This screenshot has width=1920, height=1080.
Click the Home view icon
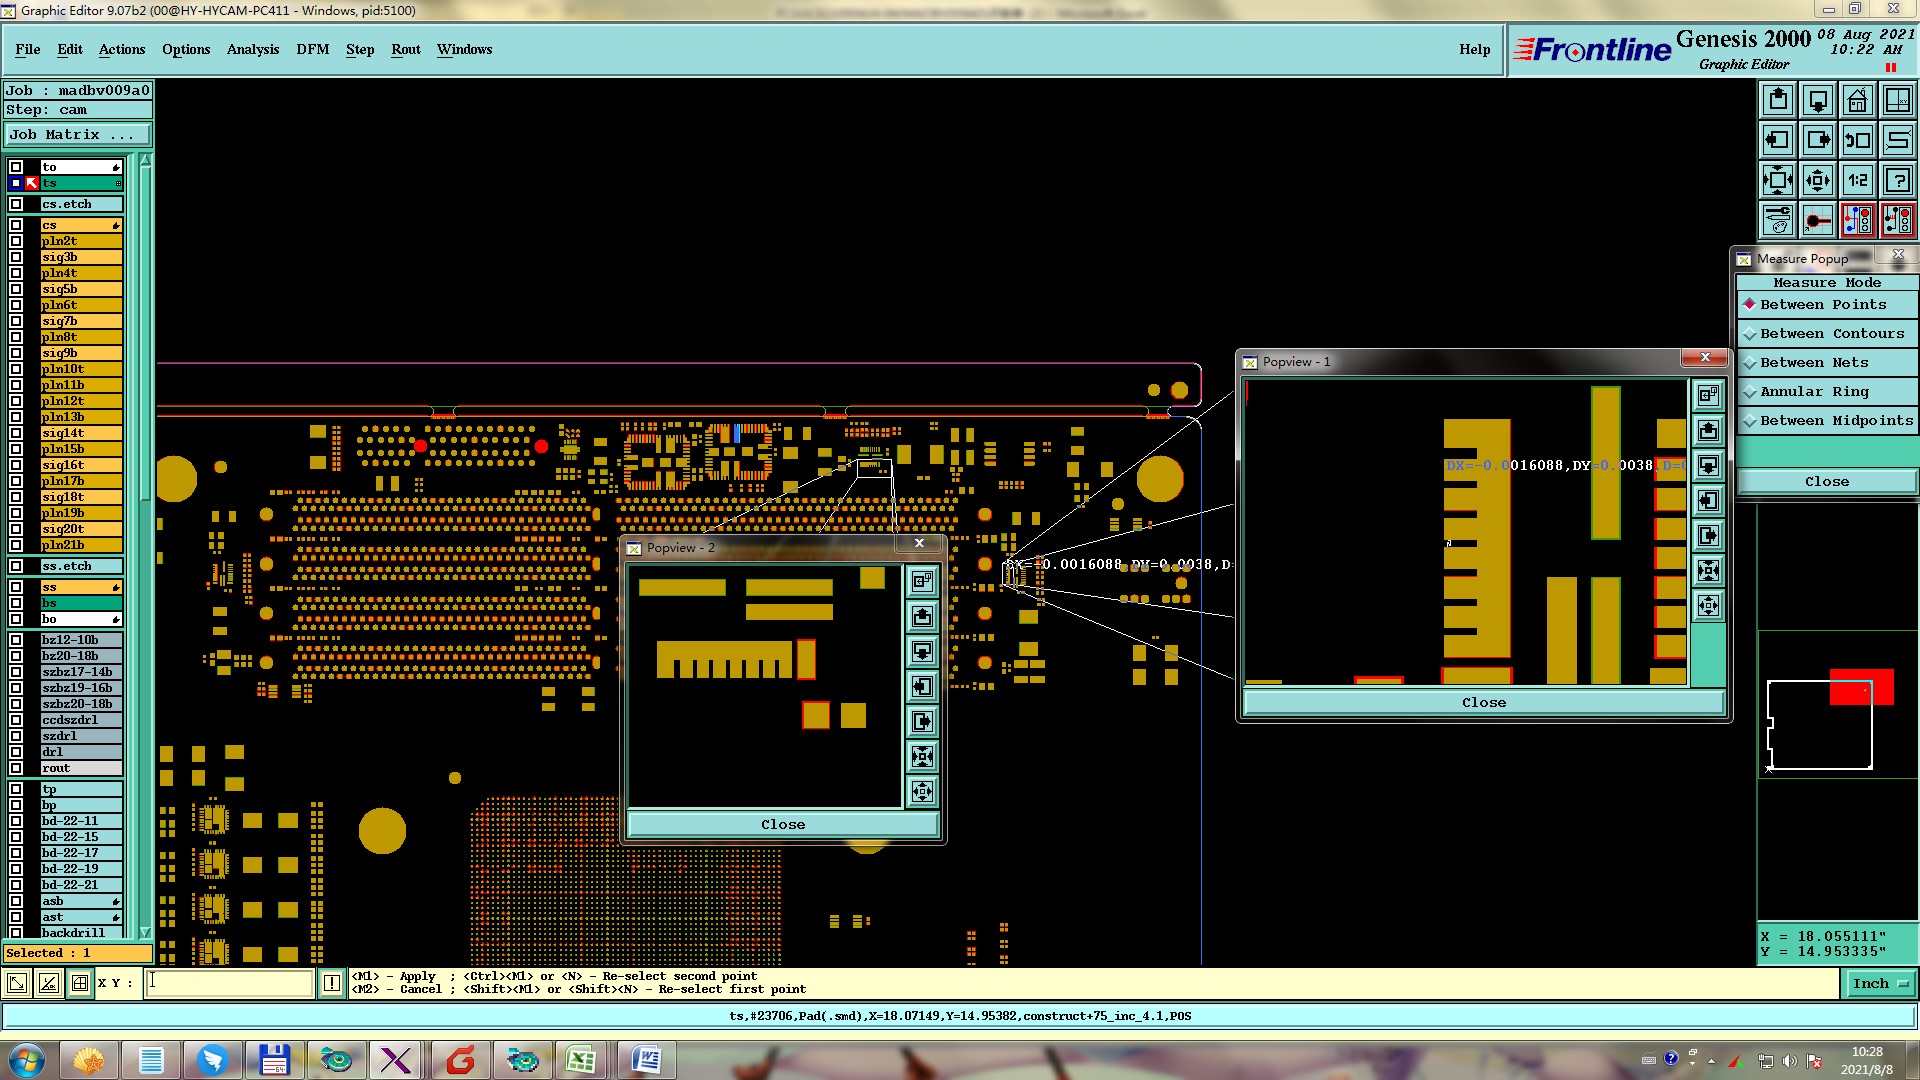pyautogui.click(x=1857, y=100)
